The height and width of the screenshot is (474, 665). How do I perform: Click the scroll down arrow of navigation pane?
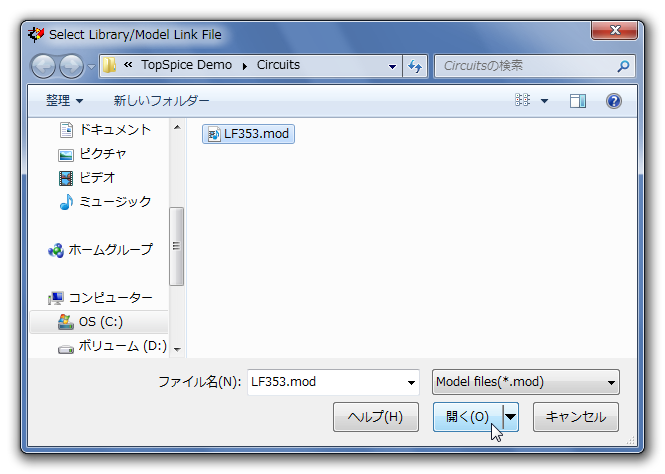coord(177,350)
